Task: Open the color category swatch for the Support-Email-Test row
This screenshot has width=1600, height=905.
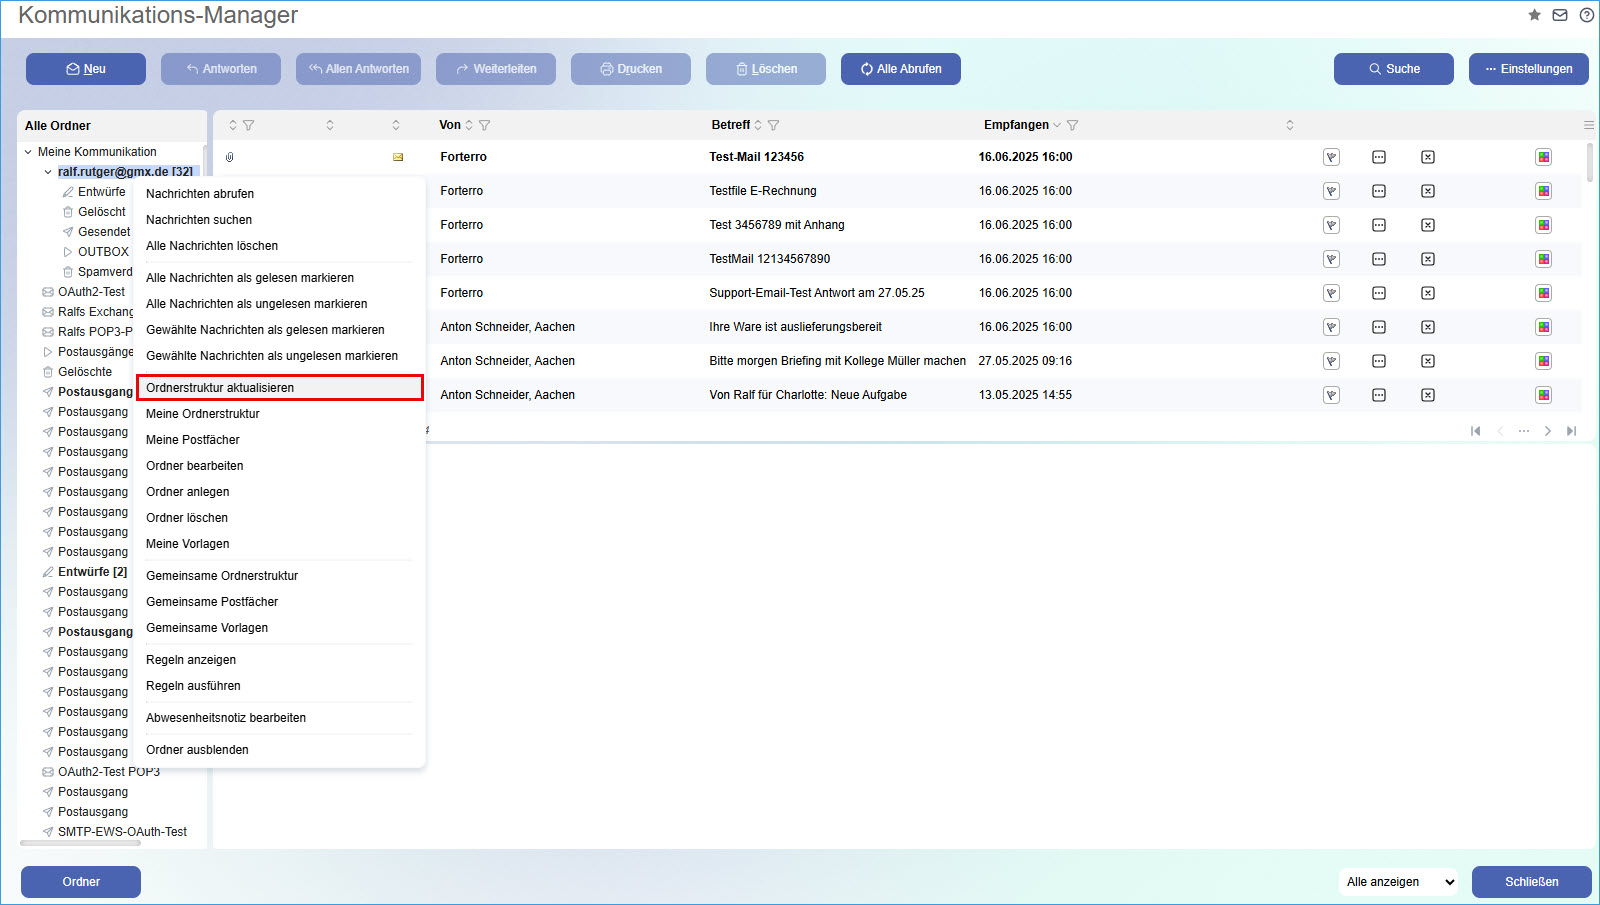Action: click(x=1544, y=293)
